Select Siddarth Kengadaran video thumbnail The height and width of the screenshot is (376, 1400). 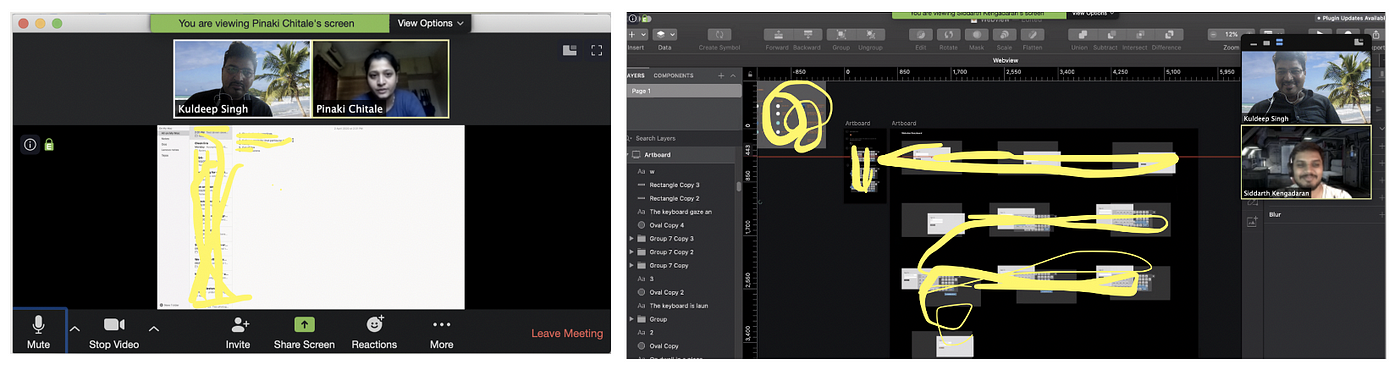(1306, 161)
